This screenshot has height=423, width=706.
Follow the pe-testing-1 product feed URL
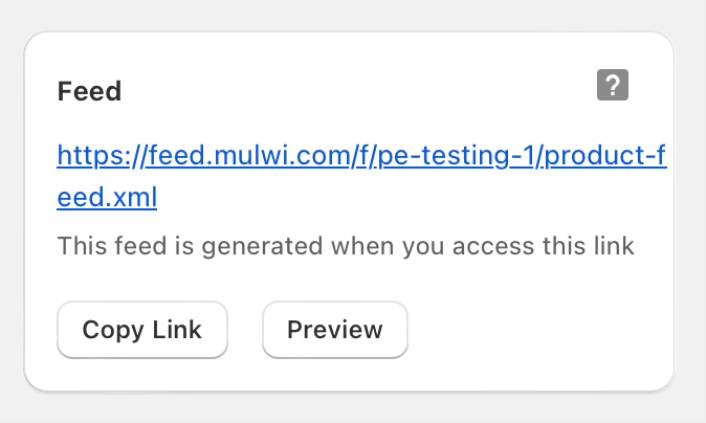(361, 156)
